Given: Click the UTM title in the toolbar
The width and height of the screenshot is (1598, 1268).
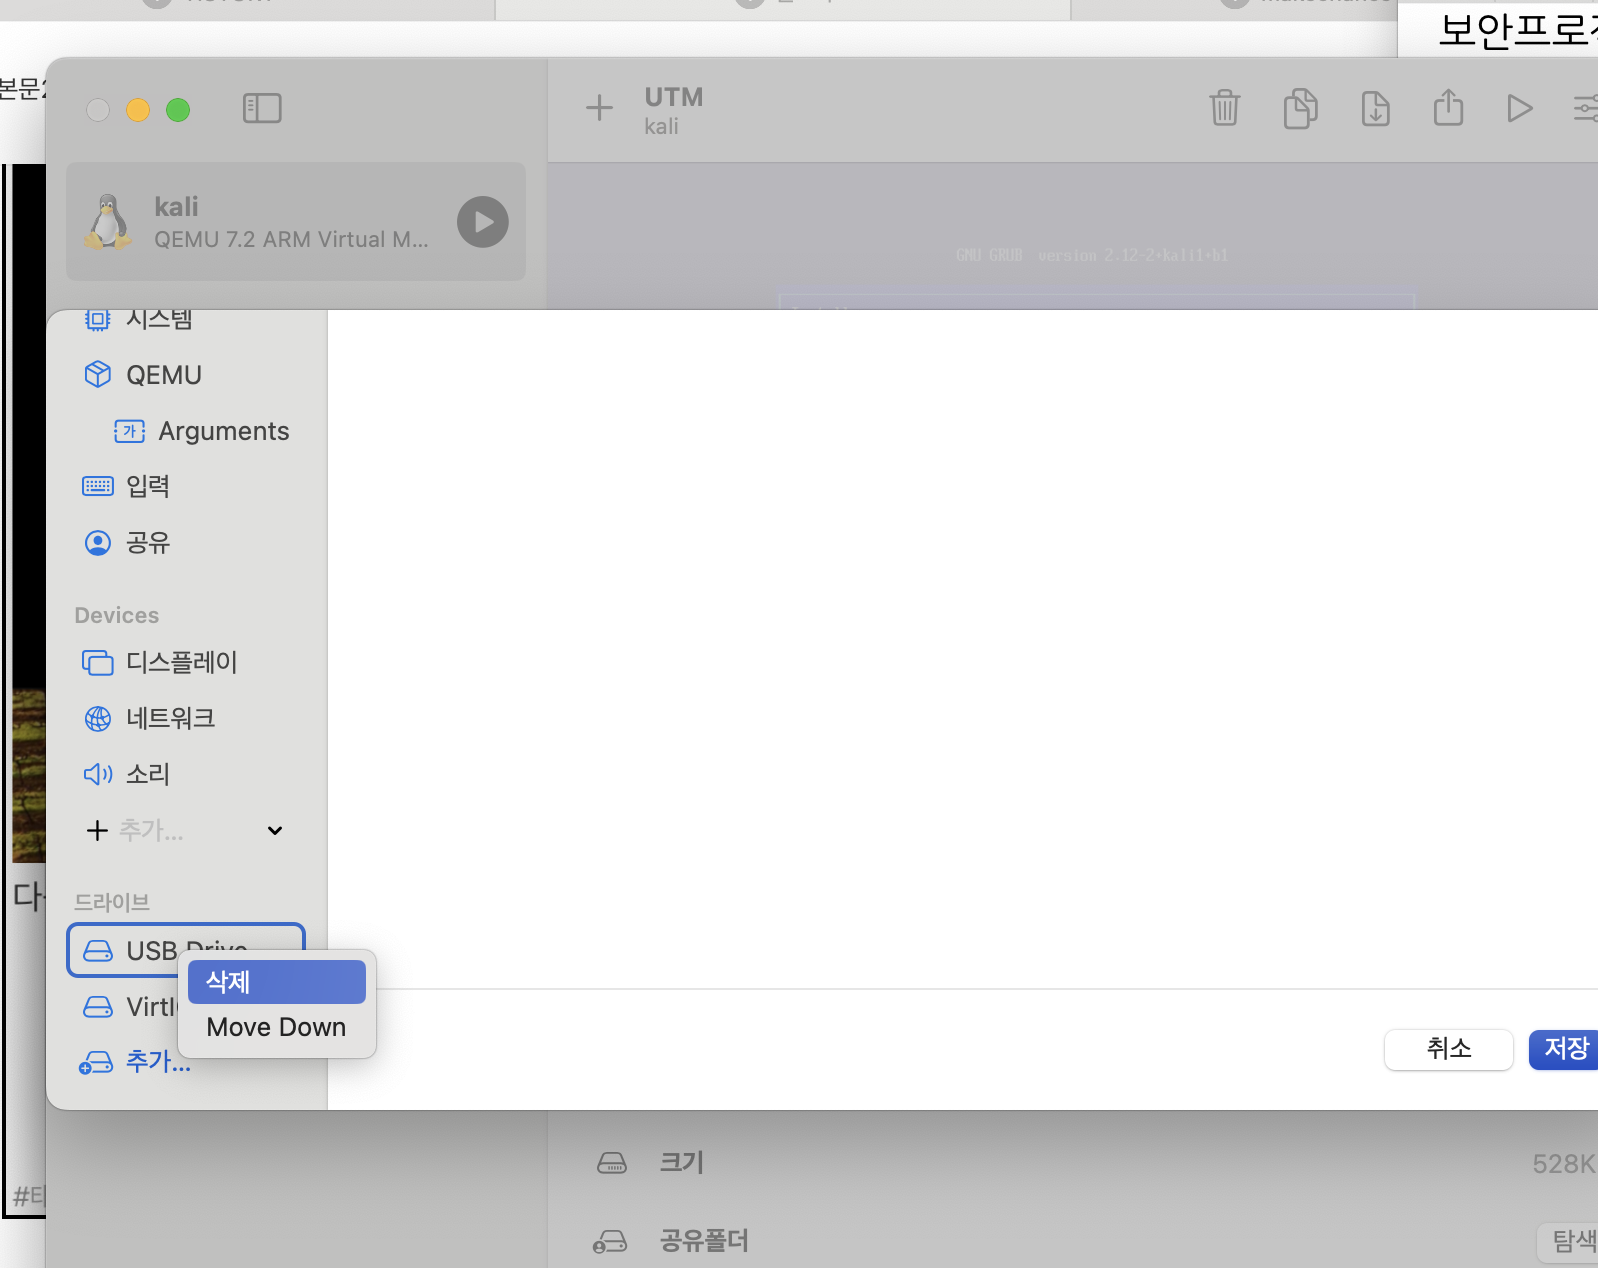Looking at the screenshot, I should (x=674, y=97).
